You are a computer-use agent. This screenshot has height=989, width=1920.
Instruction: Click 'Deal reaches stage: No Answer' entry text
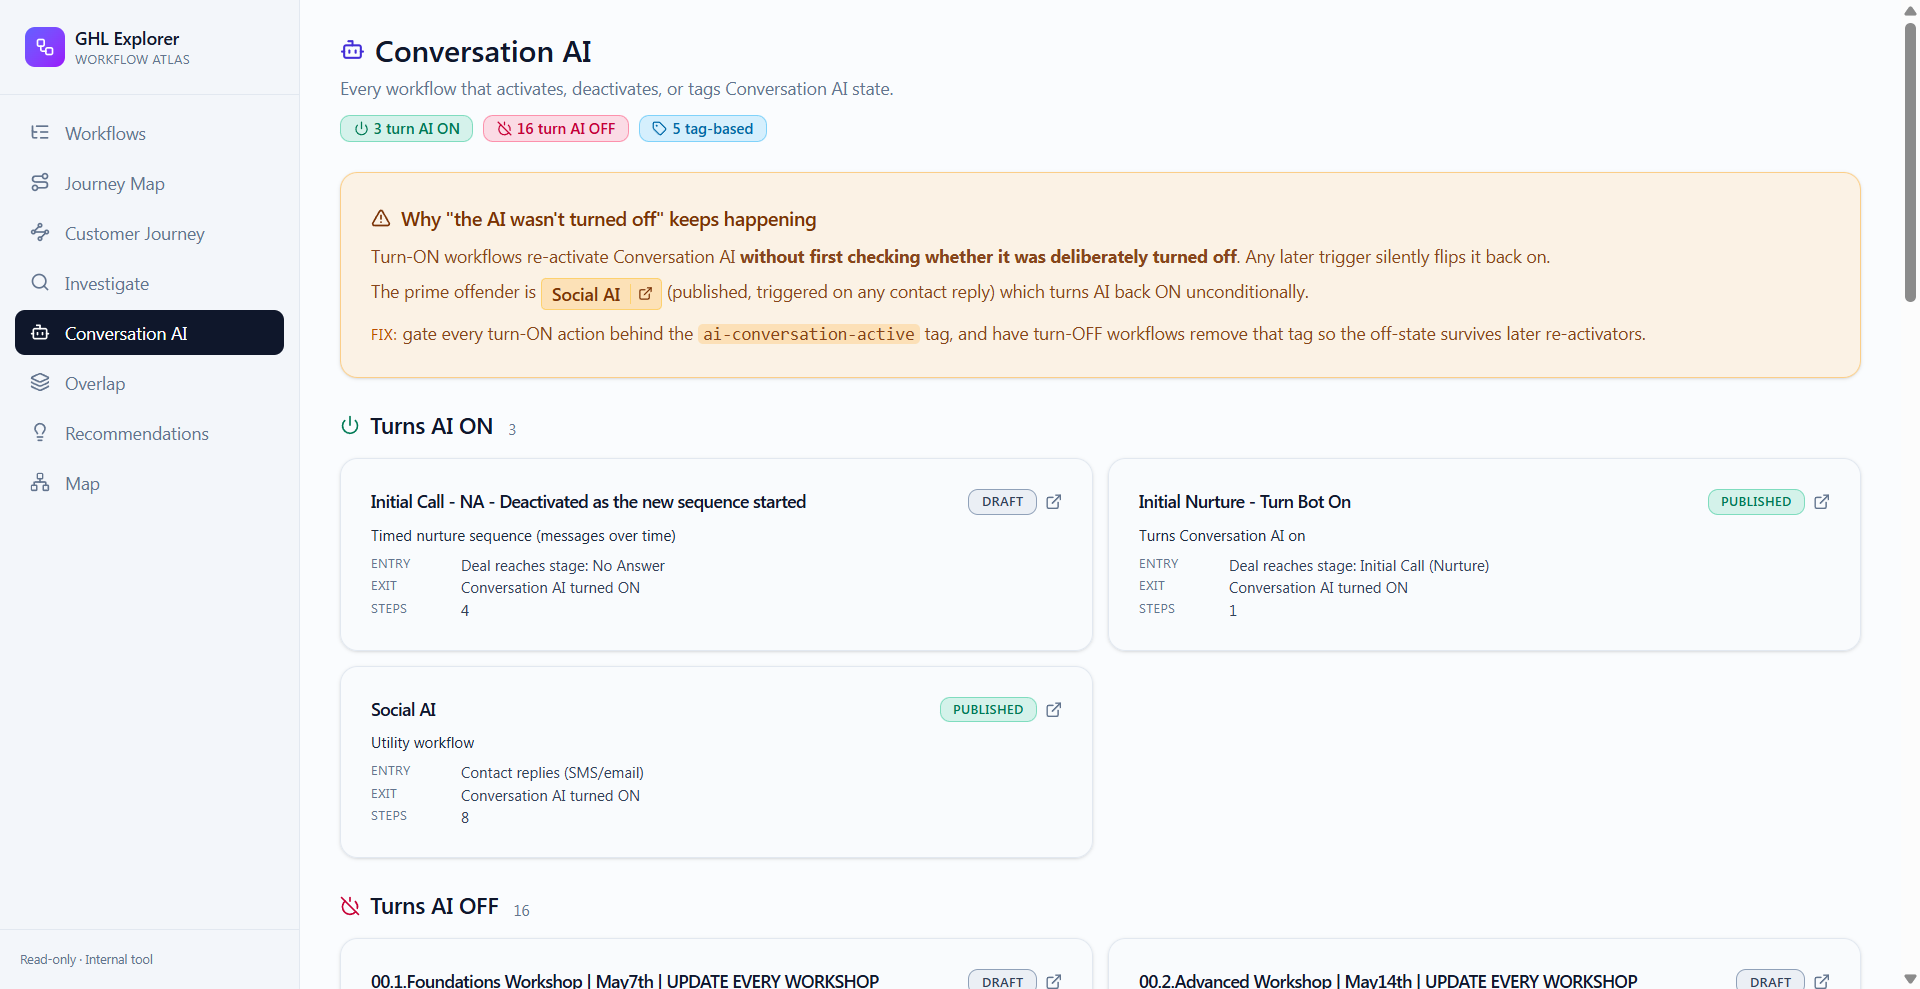click(x=563, y=566)
